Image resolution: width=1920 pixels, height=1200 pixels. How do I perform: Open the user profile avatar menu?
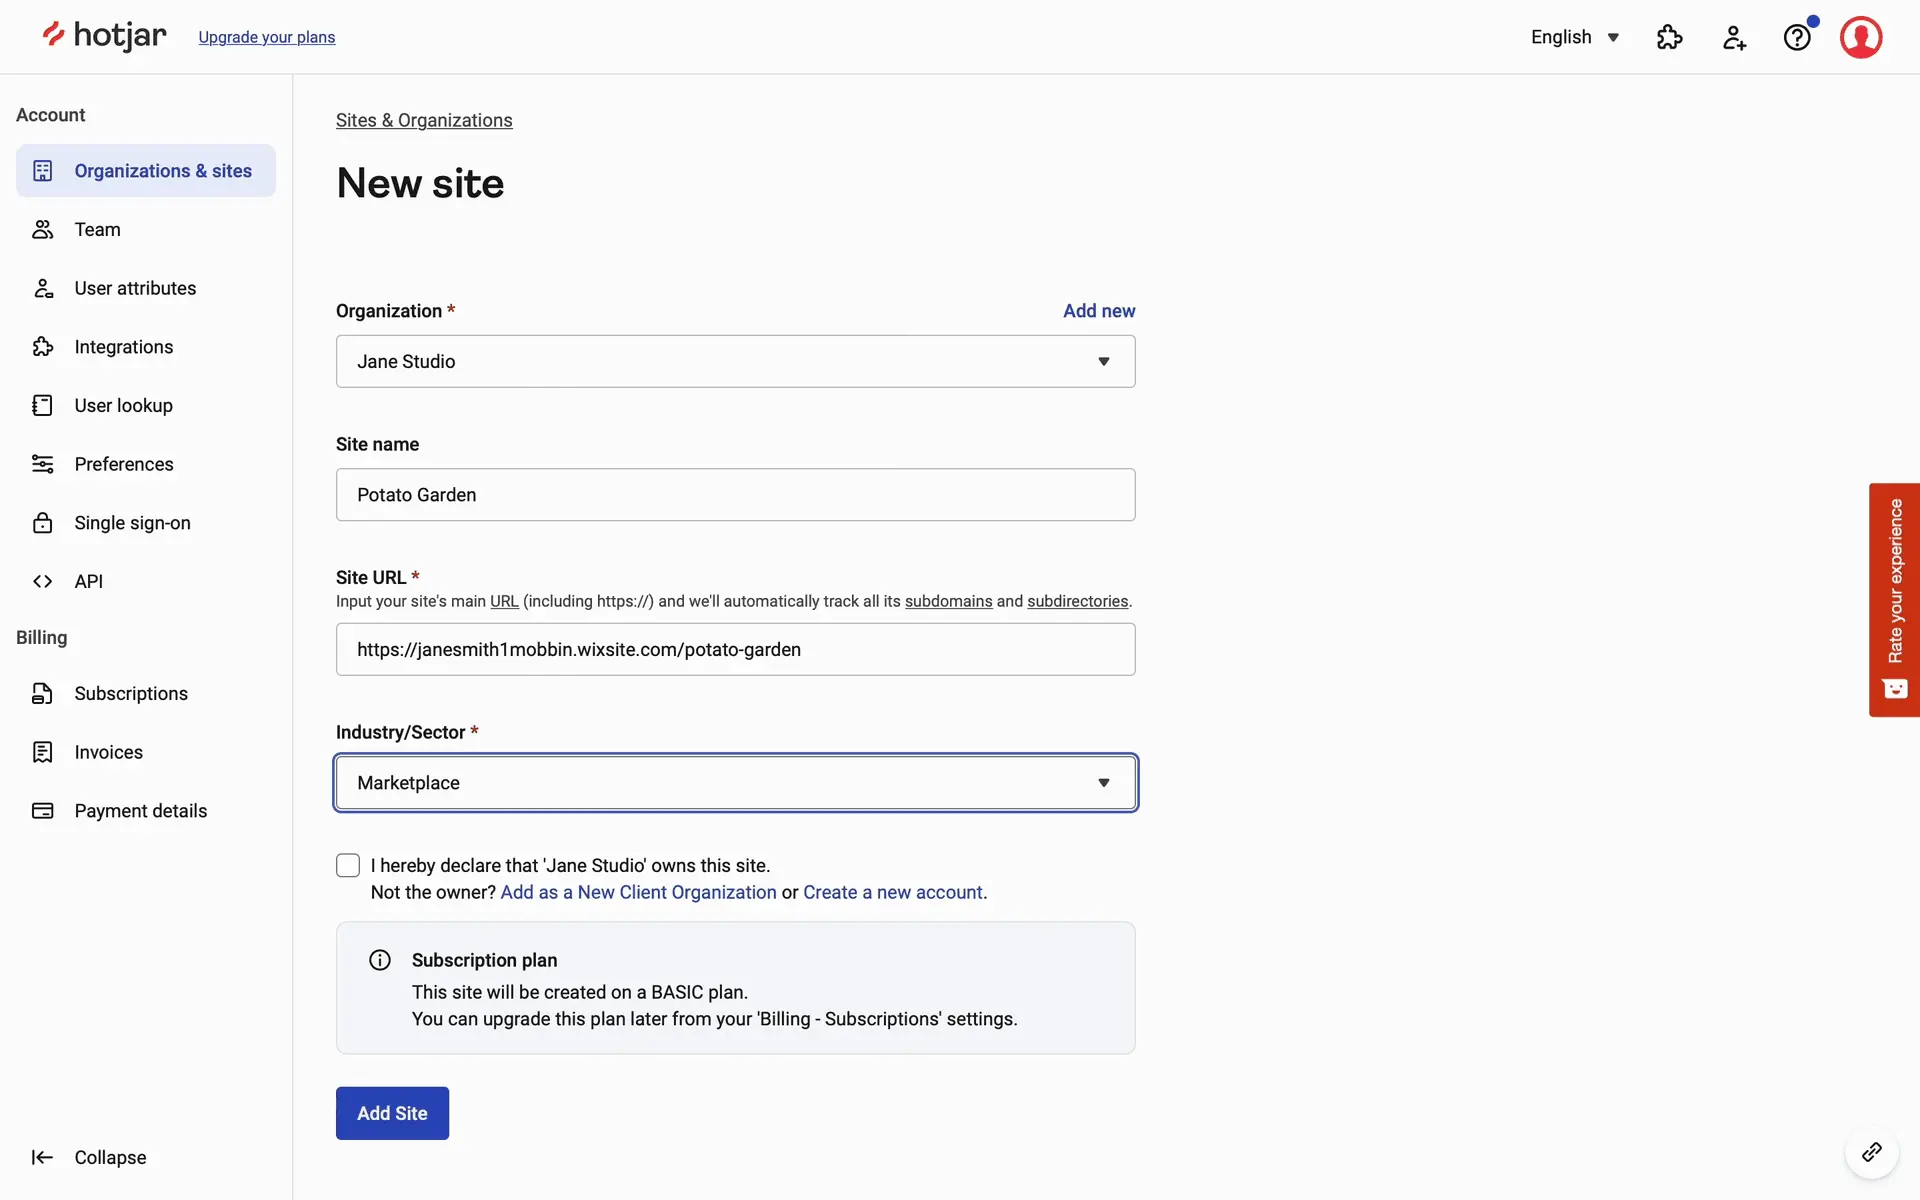(x=1860, y=37)
